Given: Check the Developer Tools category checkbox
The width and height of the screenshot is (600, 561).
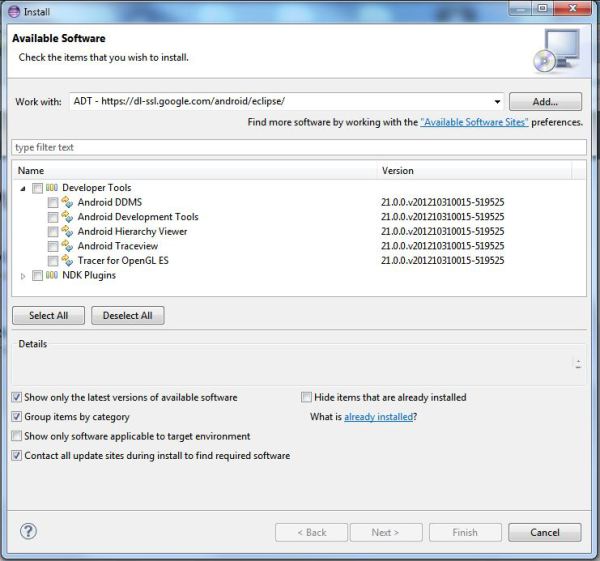Looking at the screenshot, I should [x=37, y=188].
